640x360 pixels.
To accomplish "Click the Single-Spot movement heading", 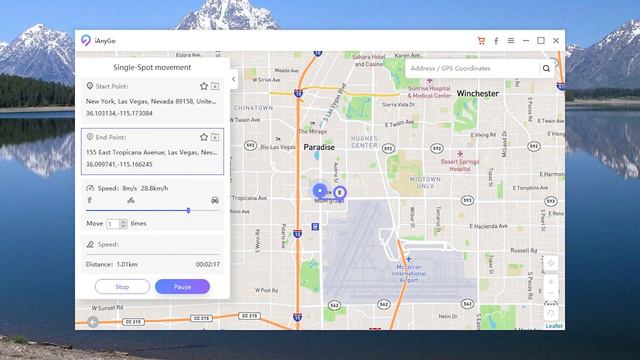I will (x=152, y=67).
